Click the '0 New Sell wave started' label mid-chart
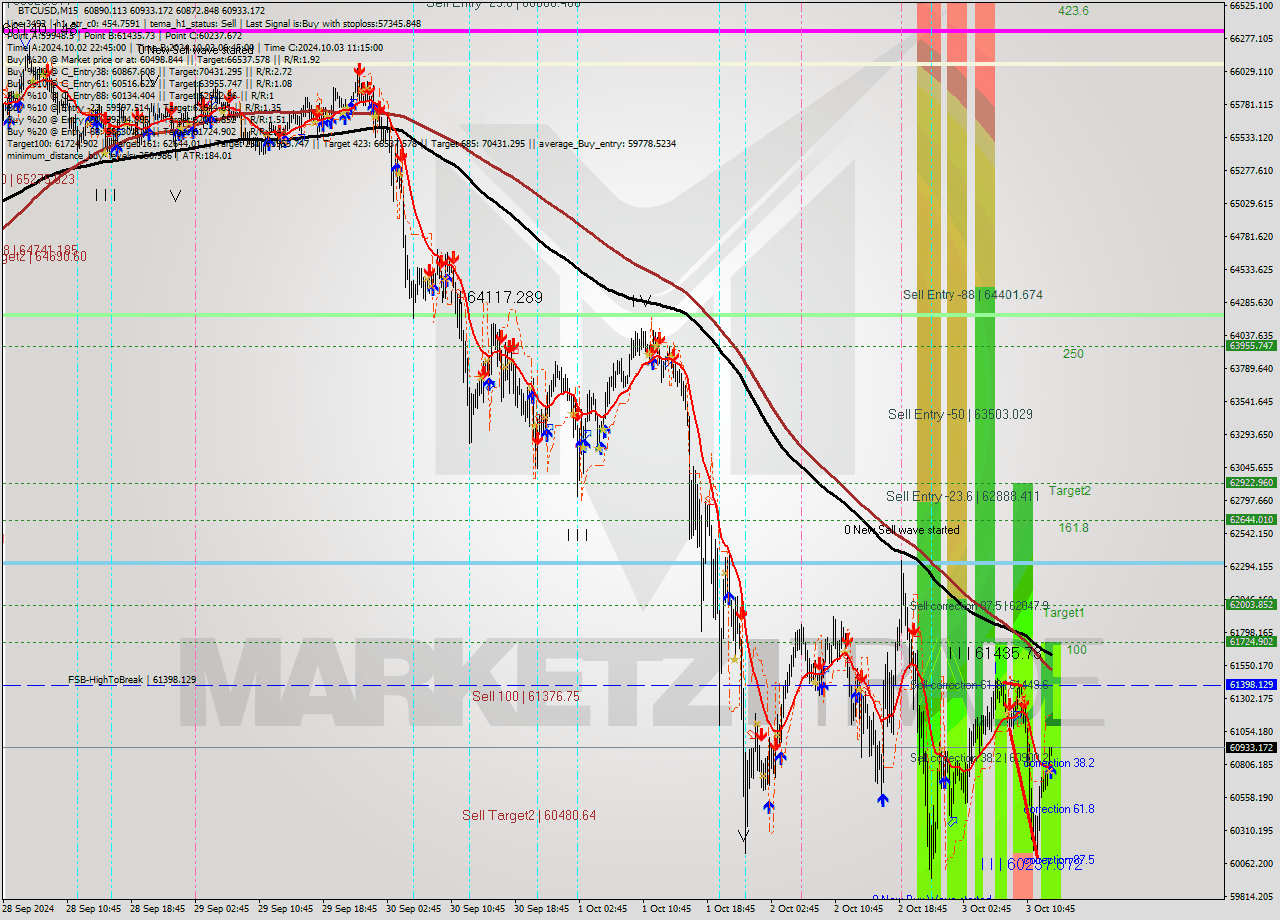Viewport: 1280px width, 920px height. point(902,530)
